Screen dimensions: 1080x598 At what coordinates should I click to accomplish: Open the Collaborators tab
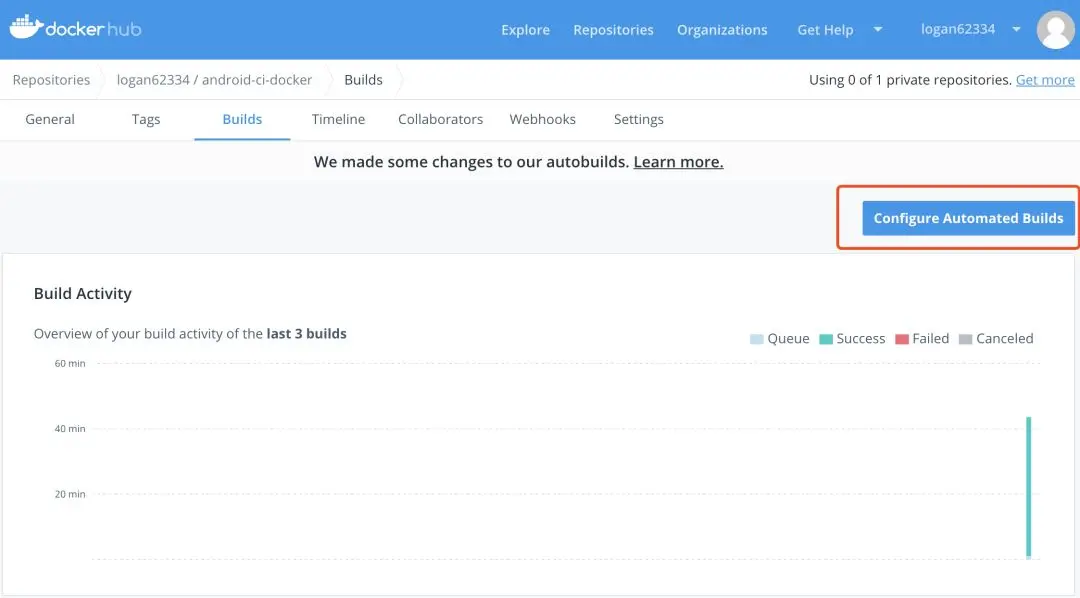click(440, 119)
